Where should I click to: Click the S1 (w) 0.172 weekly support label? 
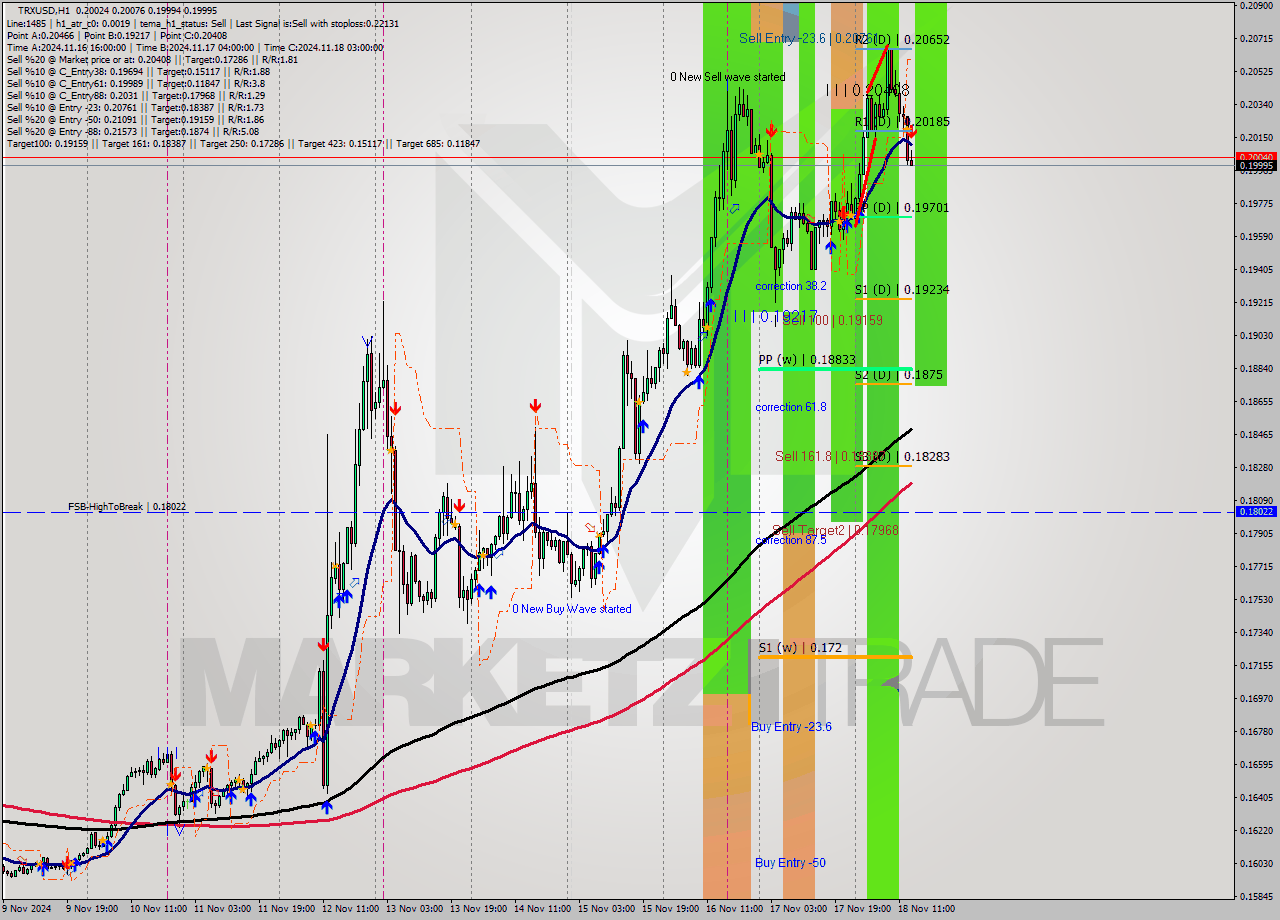click(x=800, y=648)
